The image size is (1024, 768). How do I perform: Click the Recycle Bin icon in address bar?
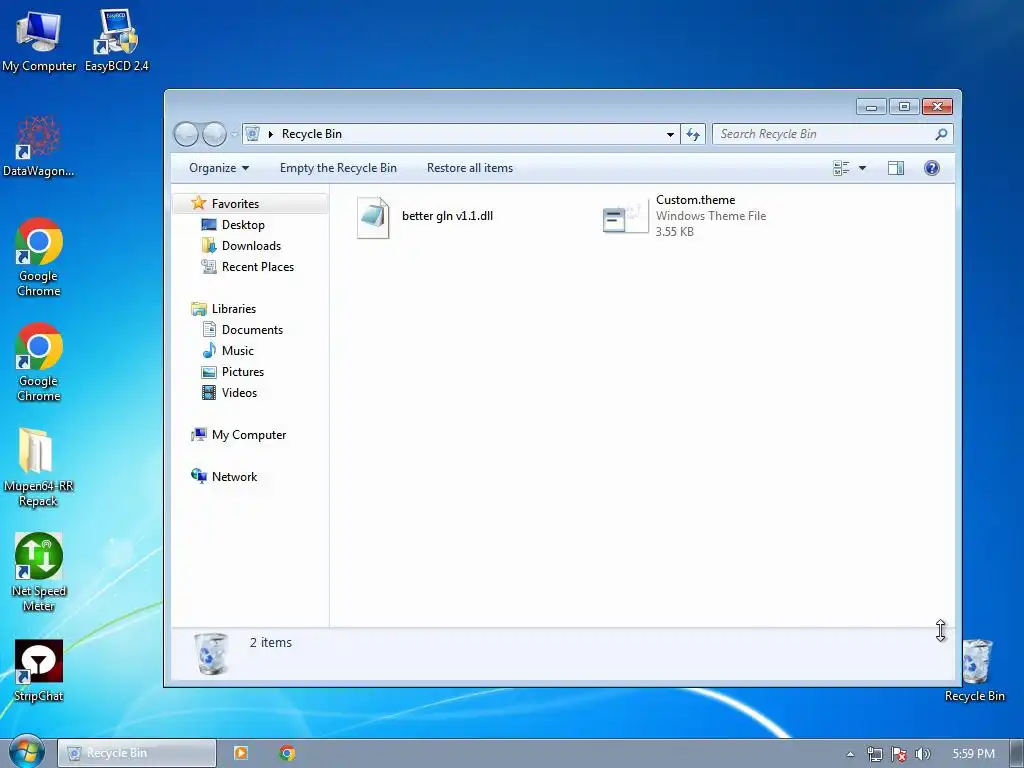253,134
